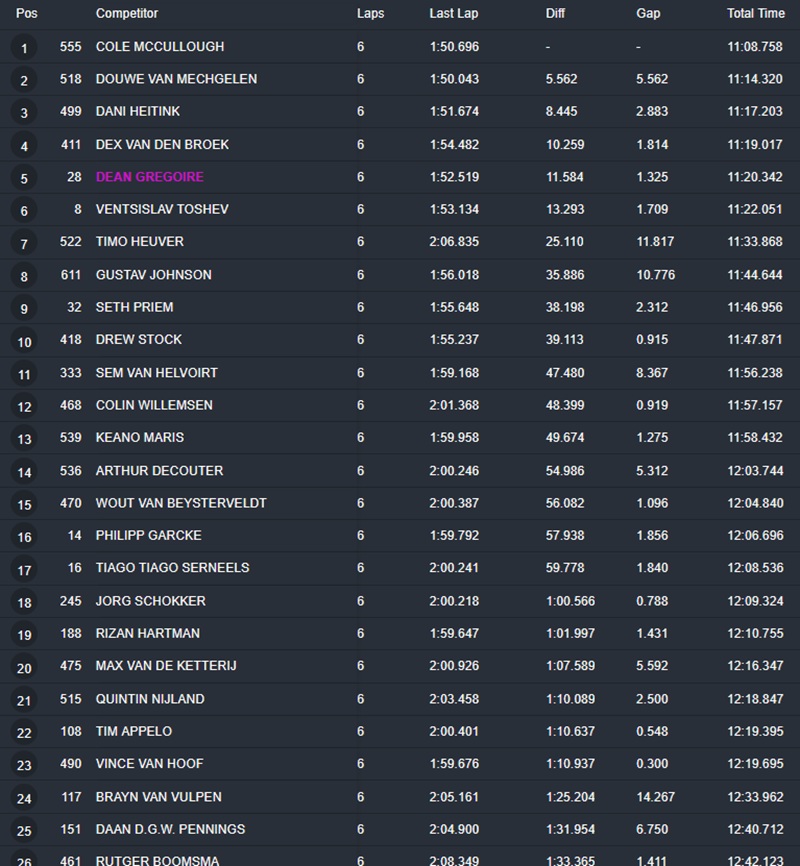Click the Competitor column header
Viewport: 800px width, 866px height.
[x=127, y=14]
